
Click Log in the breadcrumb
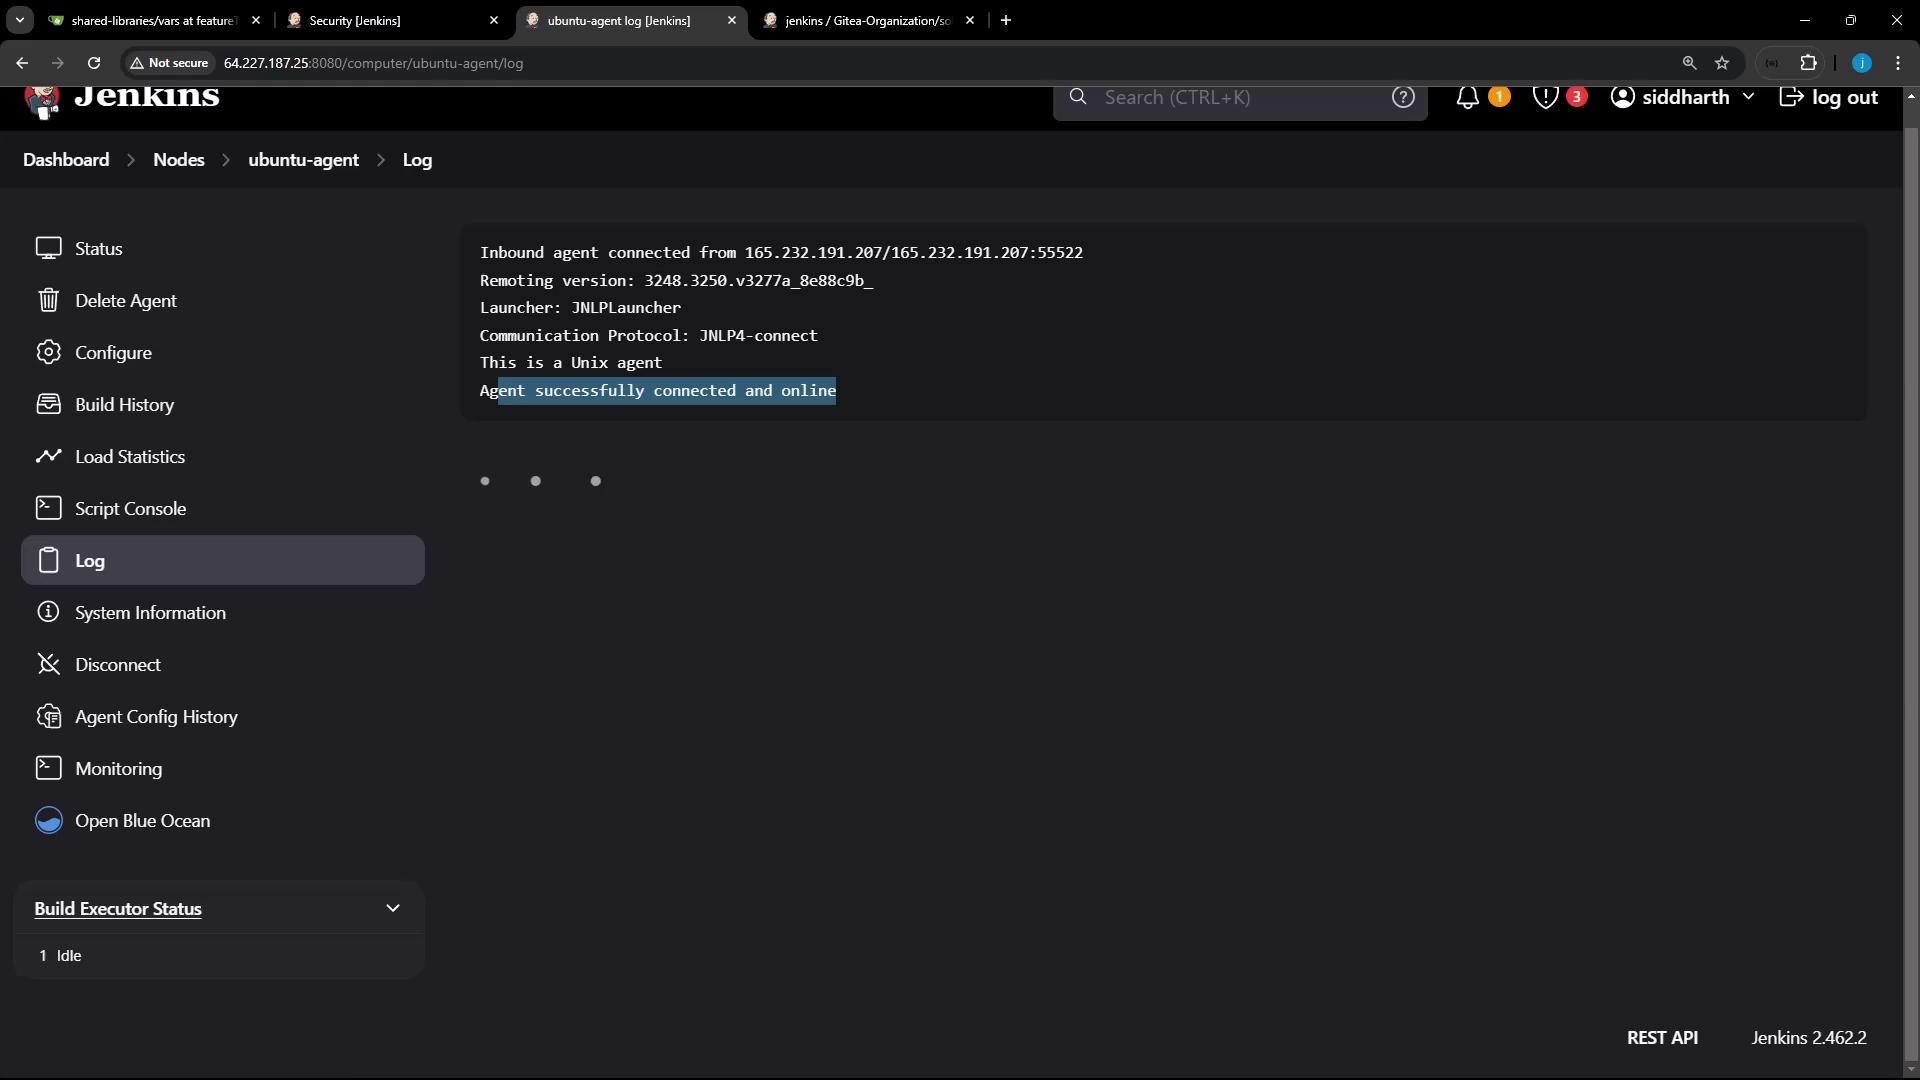point(417,160)
